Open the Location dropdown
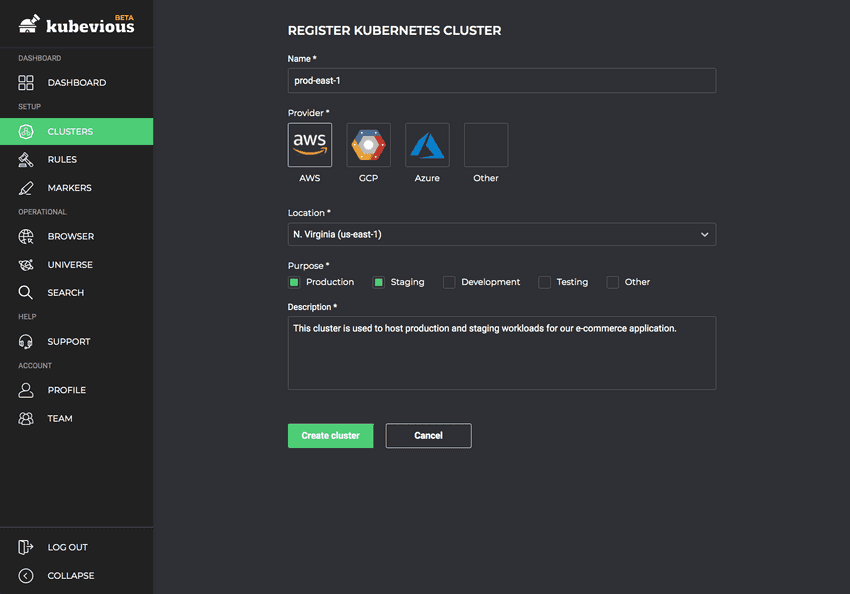 tap(501, 234)
